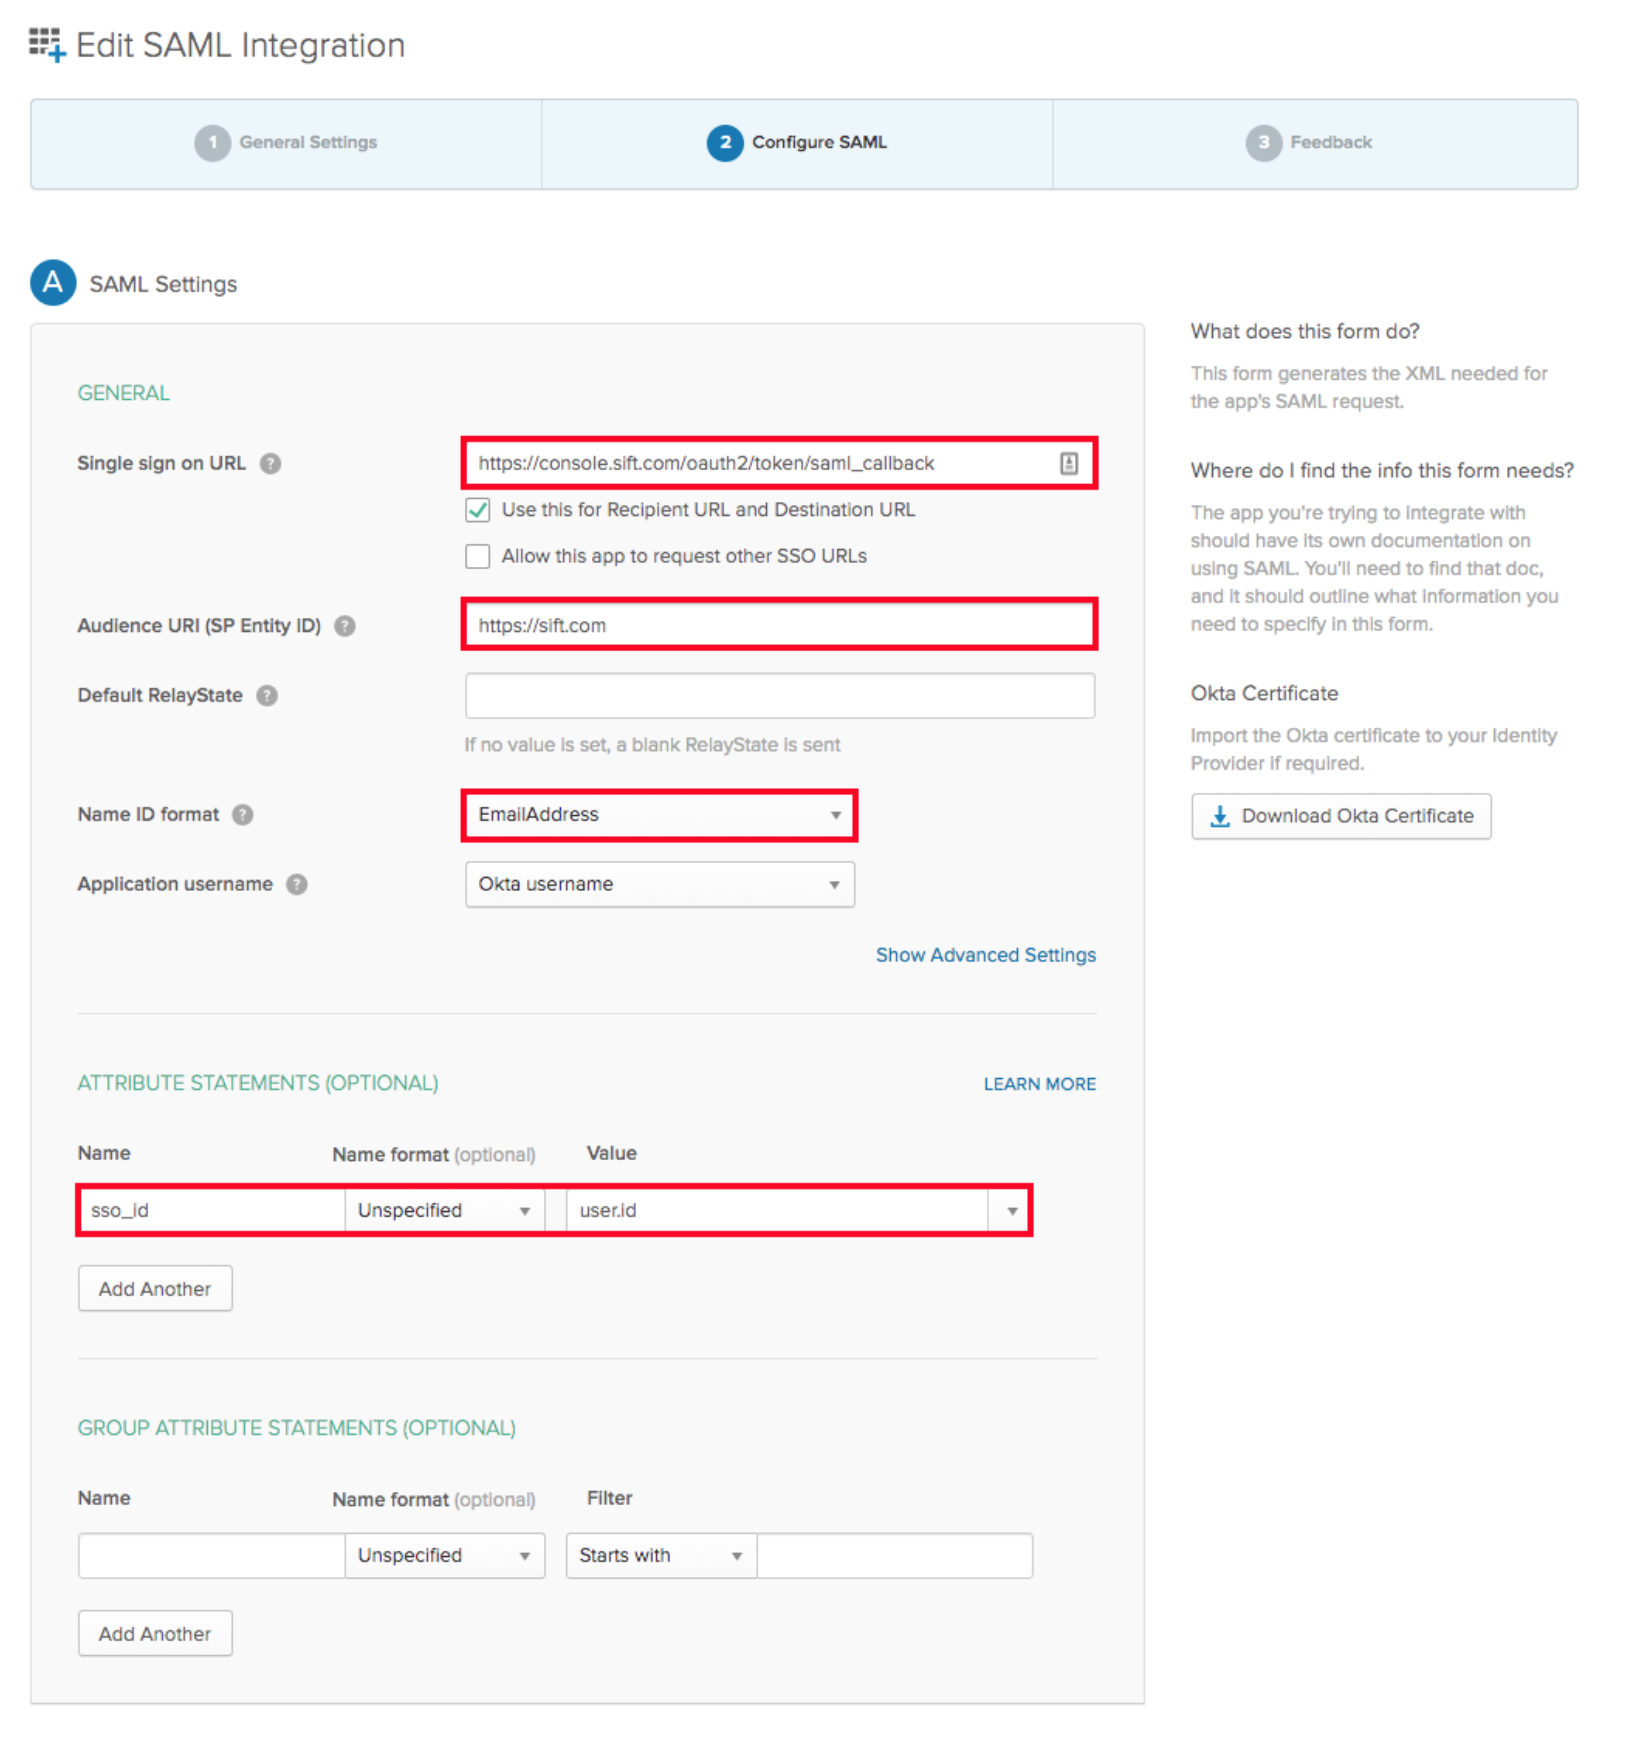
Task: Click the help icon next to Single sign on URL
Action: [270, 464]
